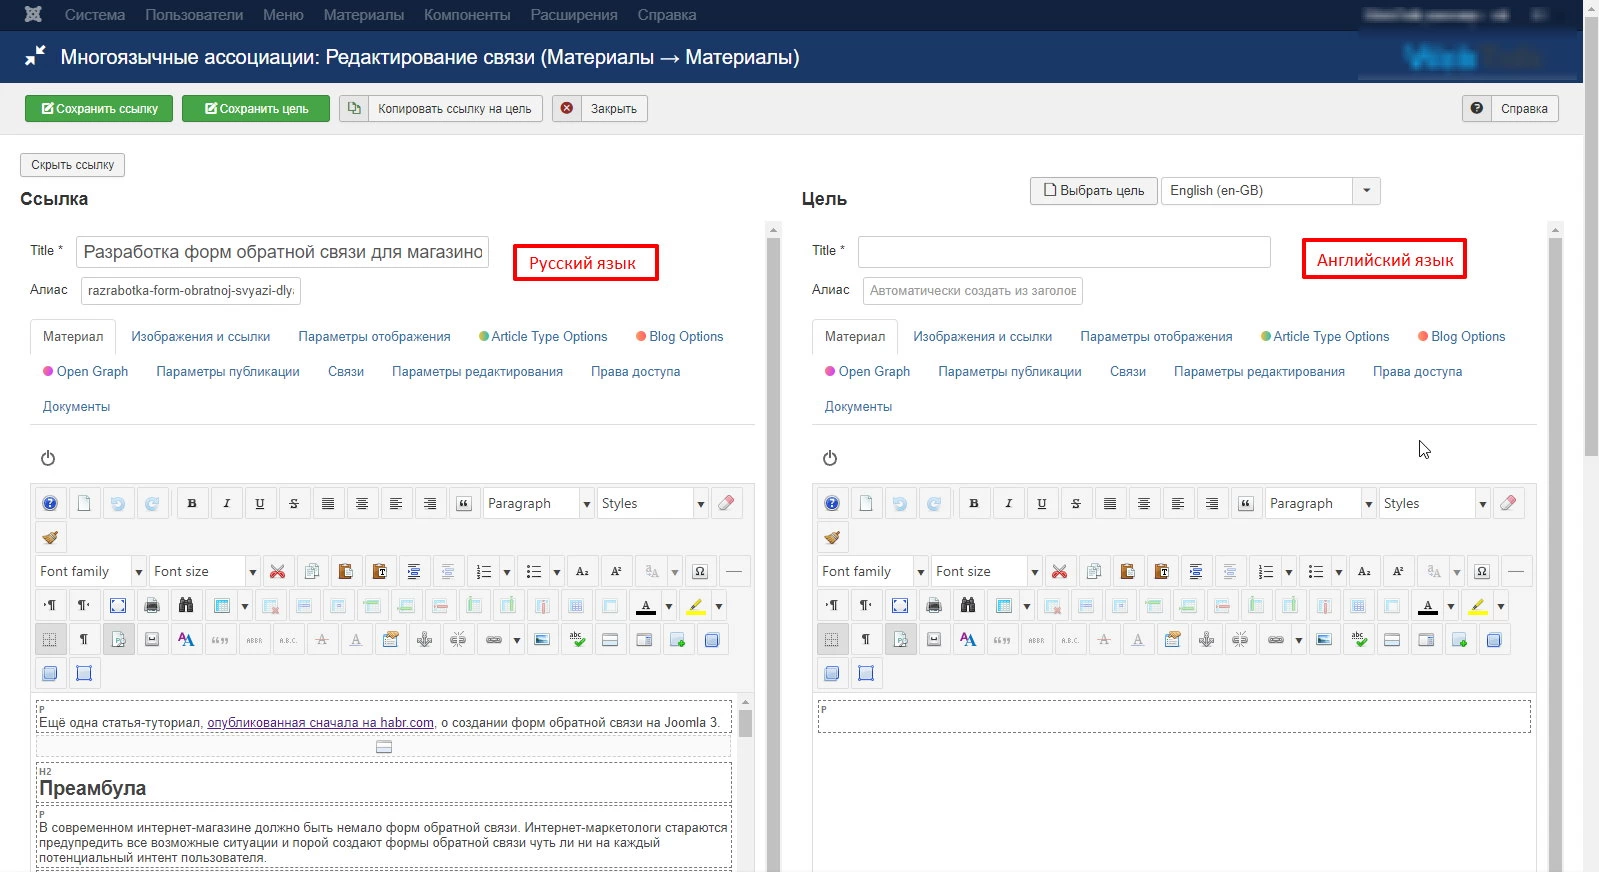Toggle visual characters pilcrow in Цель editor

866,639
